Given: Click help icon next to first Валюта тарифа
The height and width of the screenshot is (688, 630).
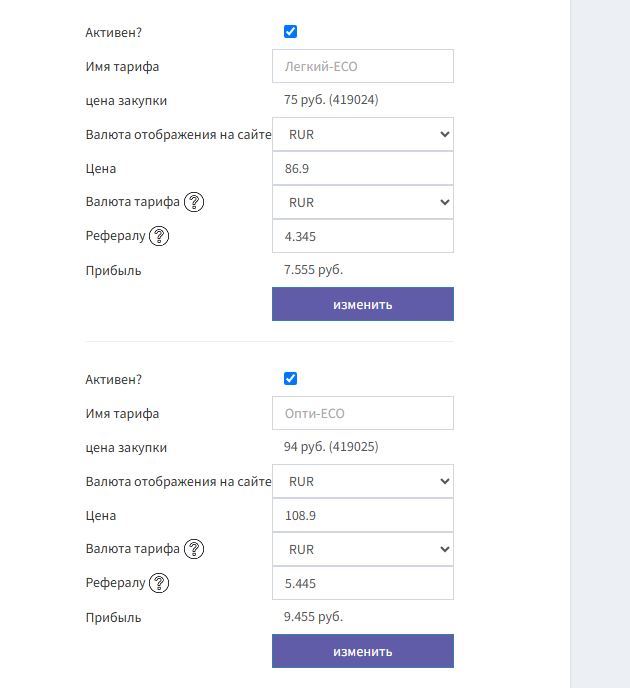Looking at the screenshot, I should 194,202.
